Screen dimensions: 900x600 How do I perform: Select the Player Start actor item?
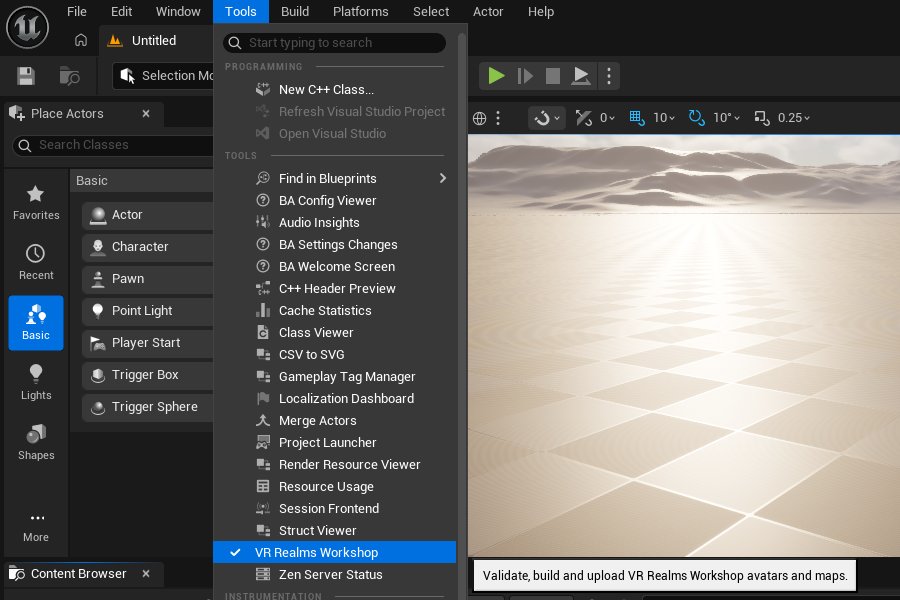point(148,343)
